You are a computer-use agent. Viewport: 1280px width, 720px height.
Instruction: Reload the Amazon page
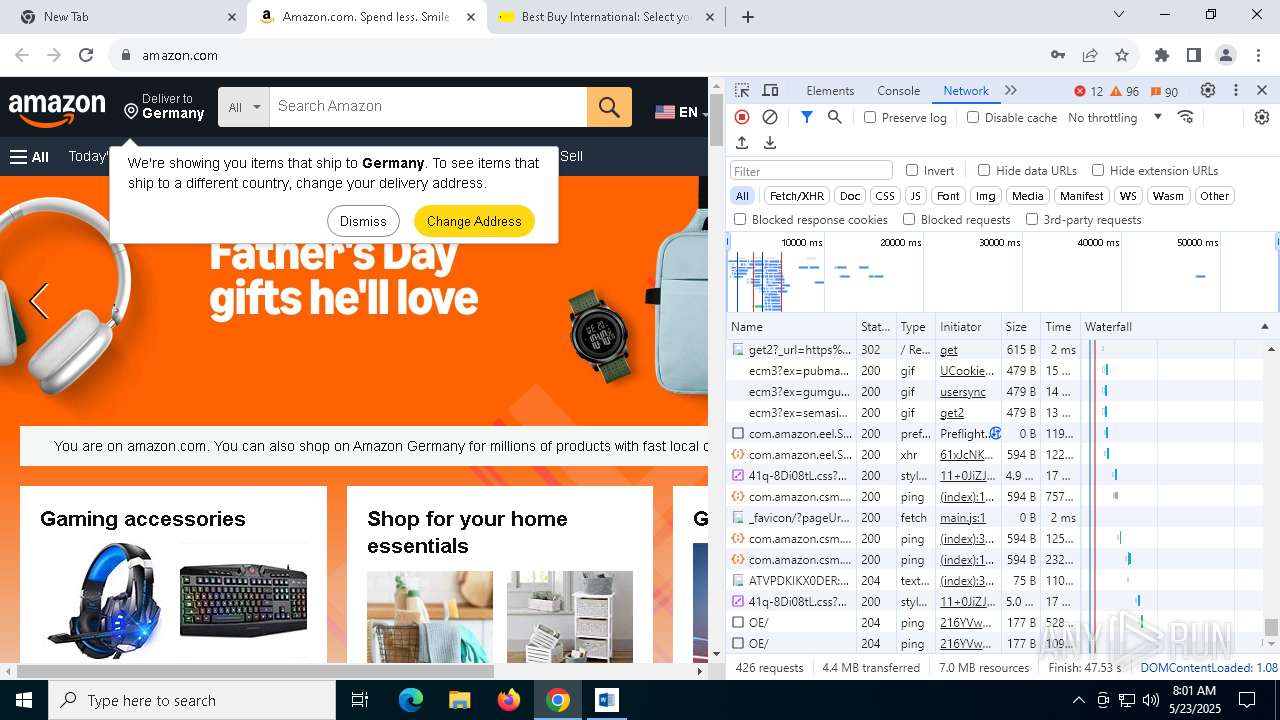click(86, 55)
